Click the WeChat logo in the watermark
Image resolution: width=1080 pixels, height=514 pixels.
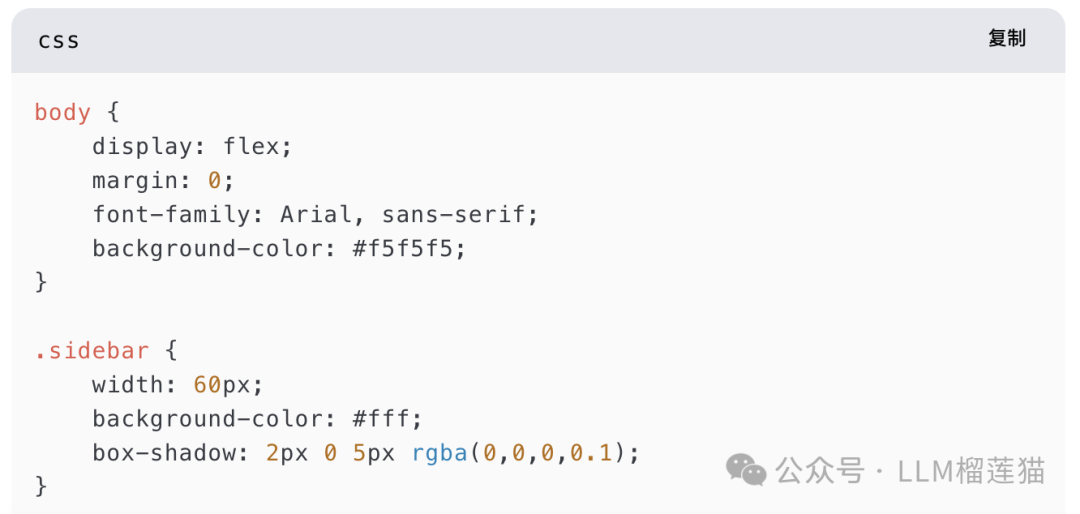click(746, 469)
